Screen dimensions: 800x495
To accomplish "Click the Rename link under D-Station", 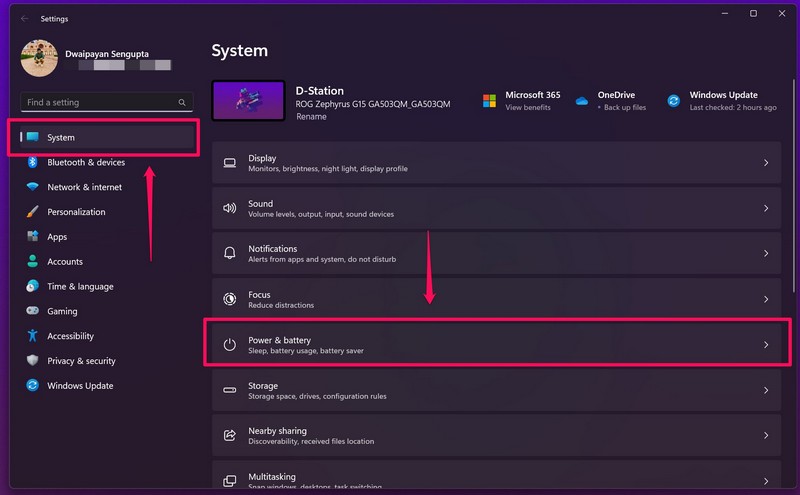I will pyautogui.click(x=310, y=117).
